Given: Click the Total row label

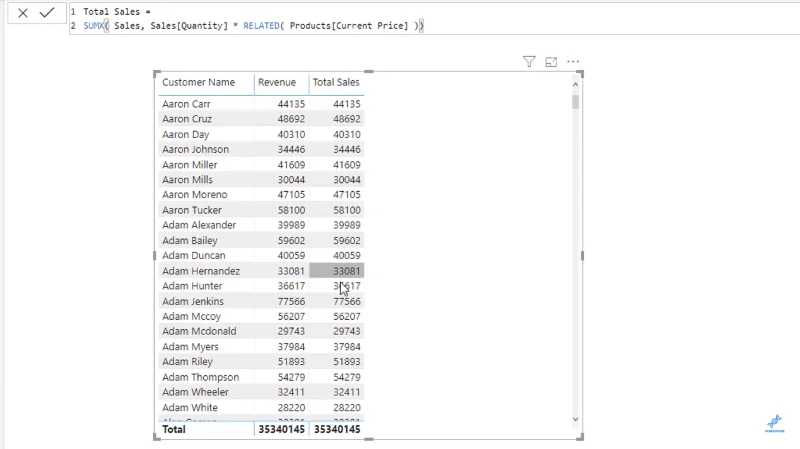Looking at the screenshot, I should 173,429.
